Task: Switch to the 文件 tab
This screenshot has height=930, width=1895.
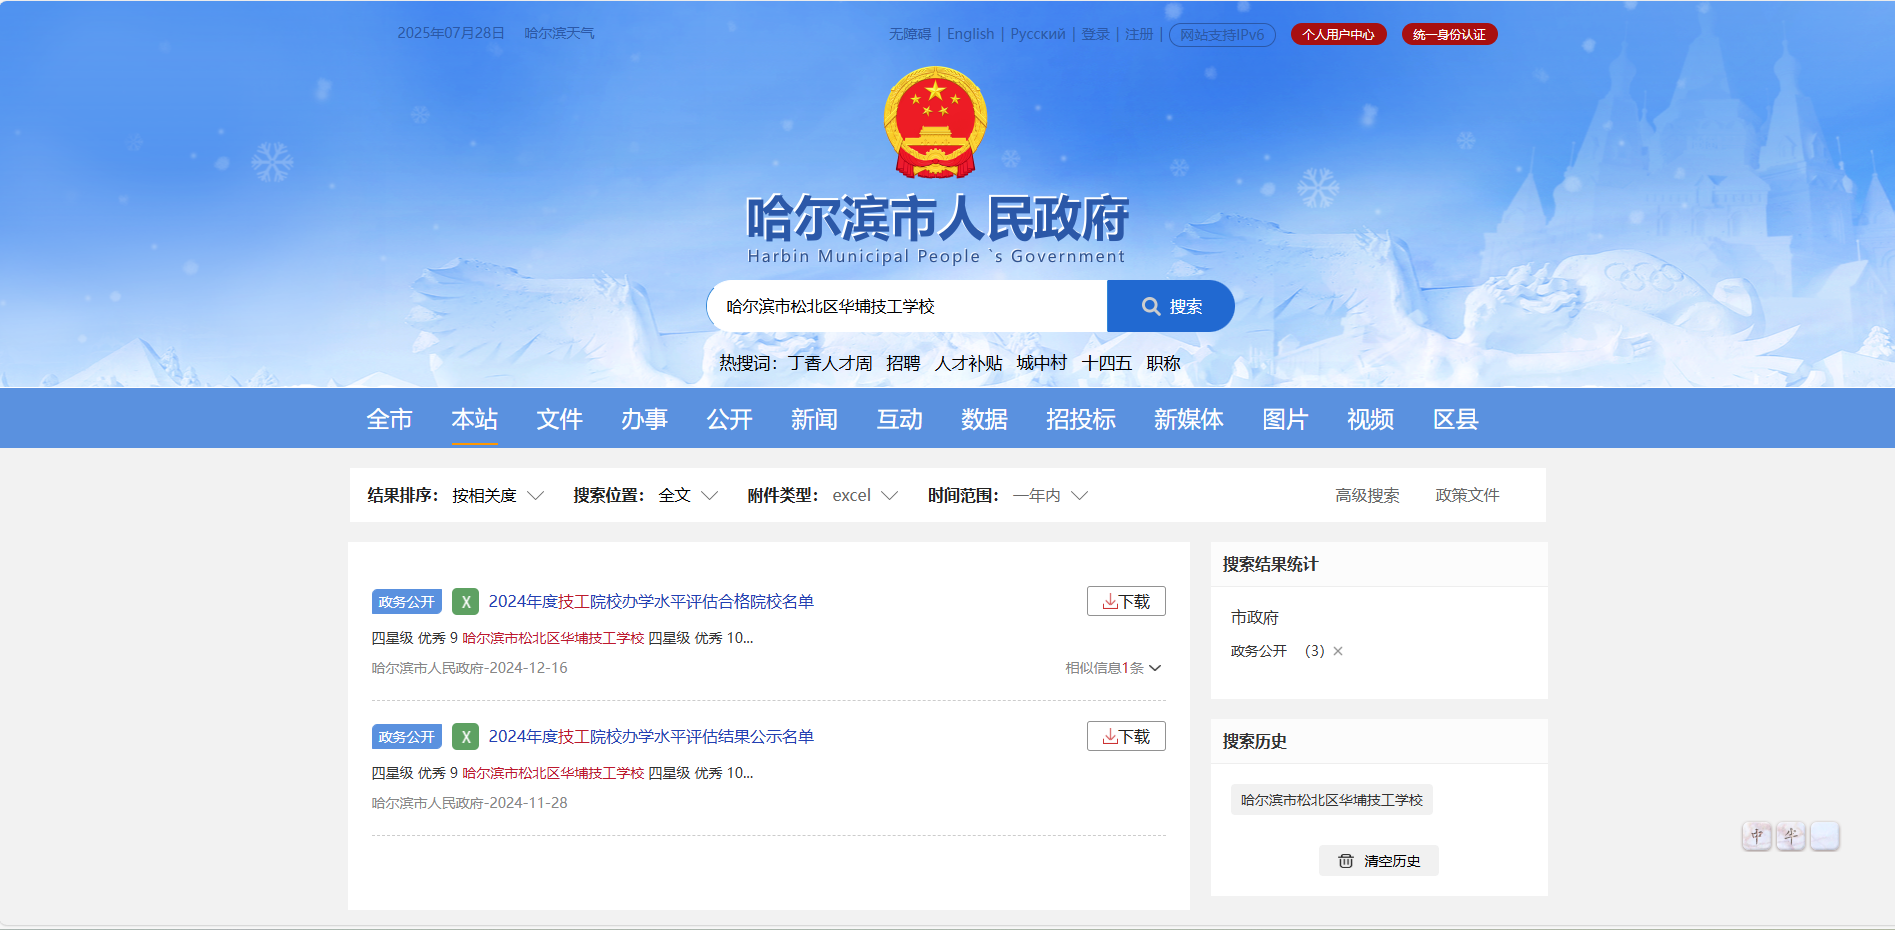Action: click(559, 419)
